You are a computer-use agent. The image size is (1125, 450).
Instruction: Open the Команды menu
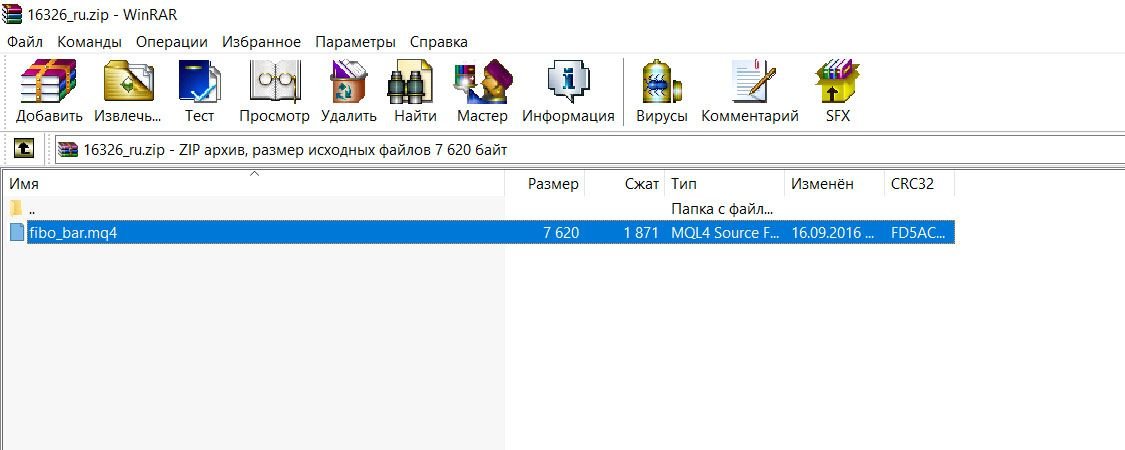click(90, 42)
